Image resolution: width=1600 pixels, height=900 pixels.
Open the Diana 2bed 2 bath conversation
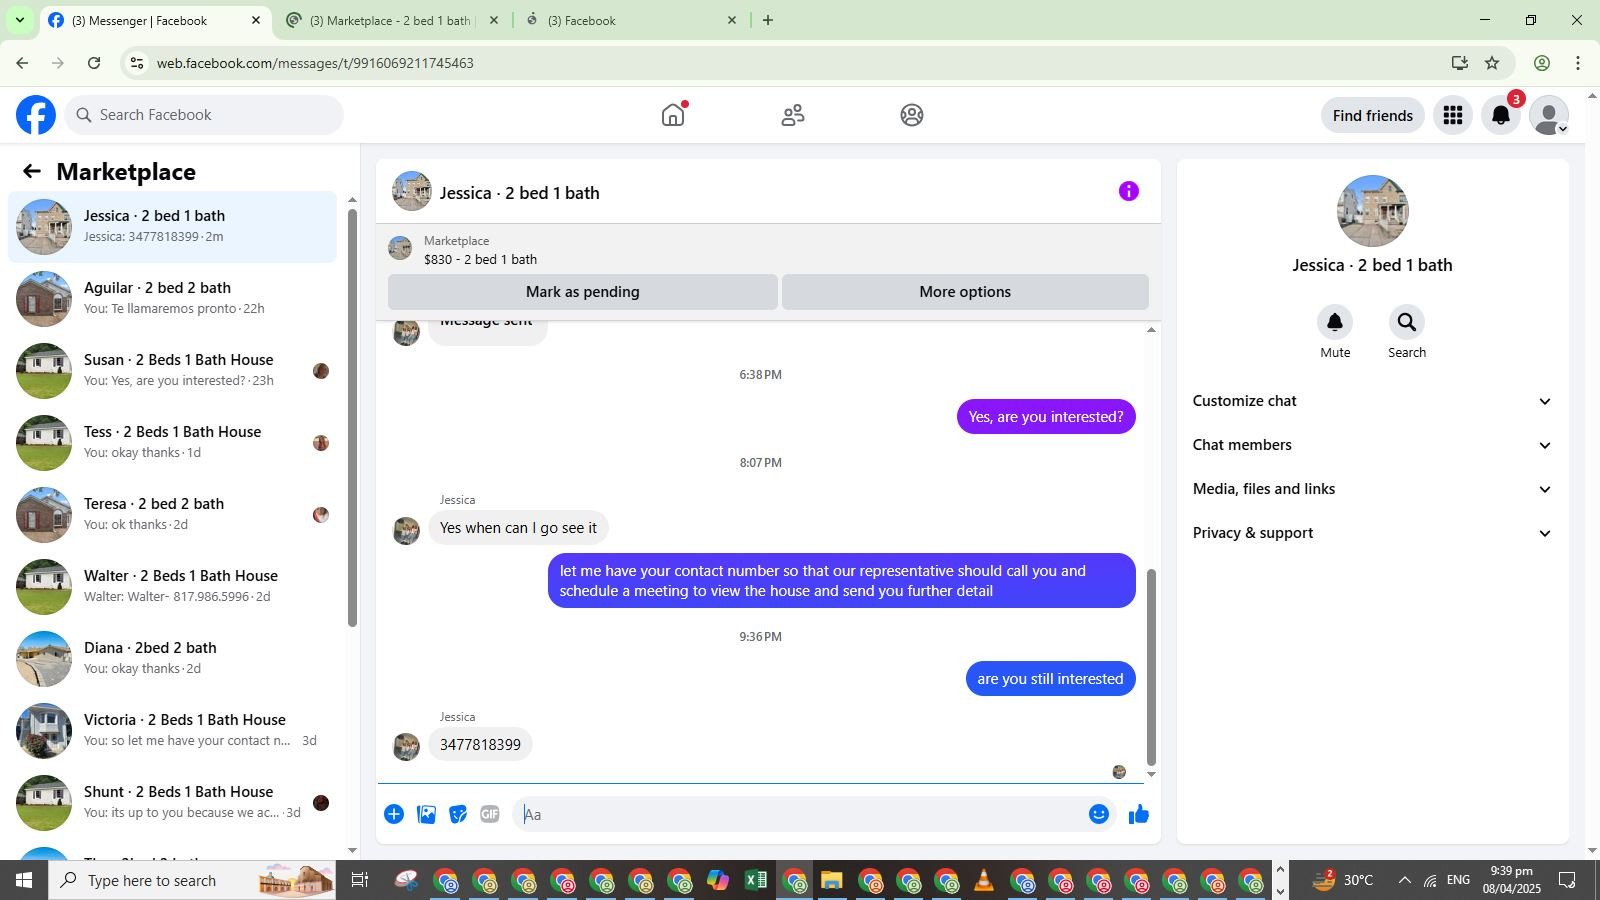tap(173, 659)
